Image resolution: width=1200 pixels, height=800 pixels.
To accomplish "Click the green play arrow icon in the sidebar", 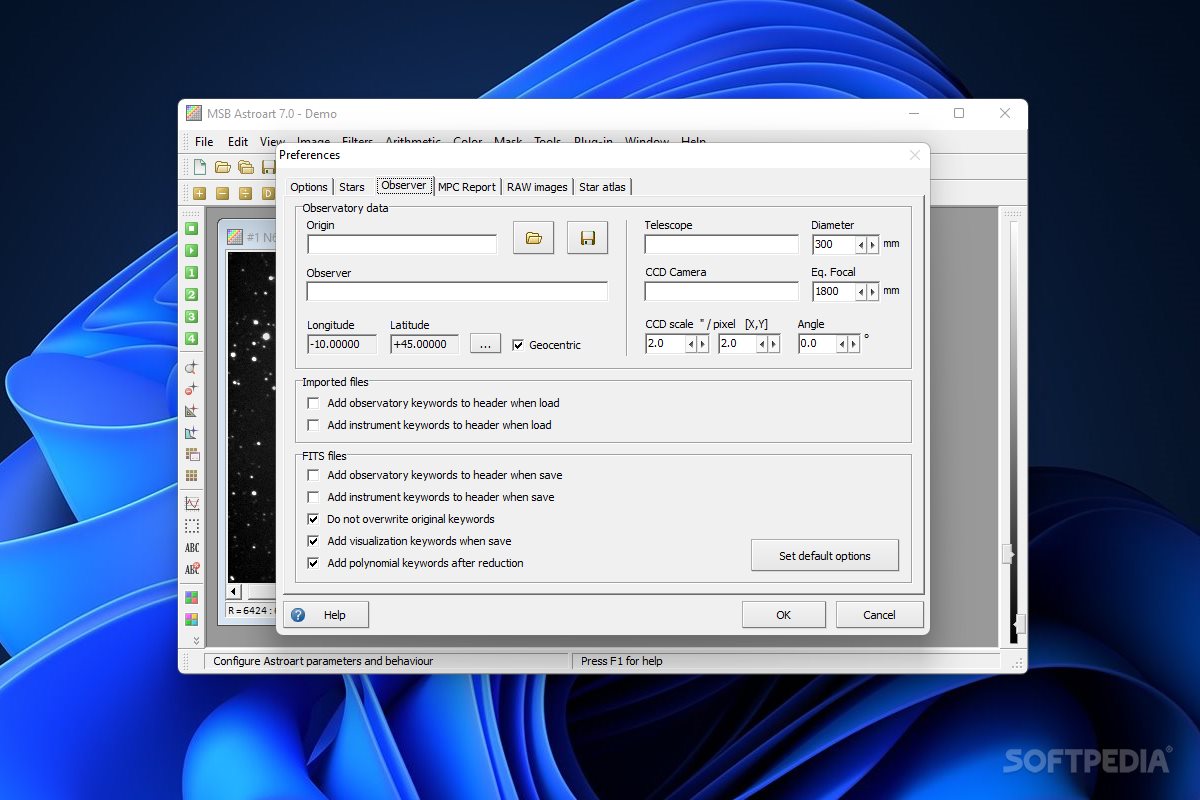I will pyautogui.click(x=191, y=250).
